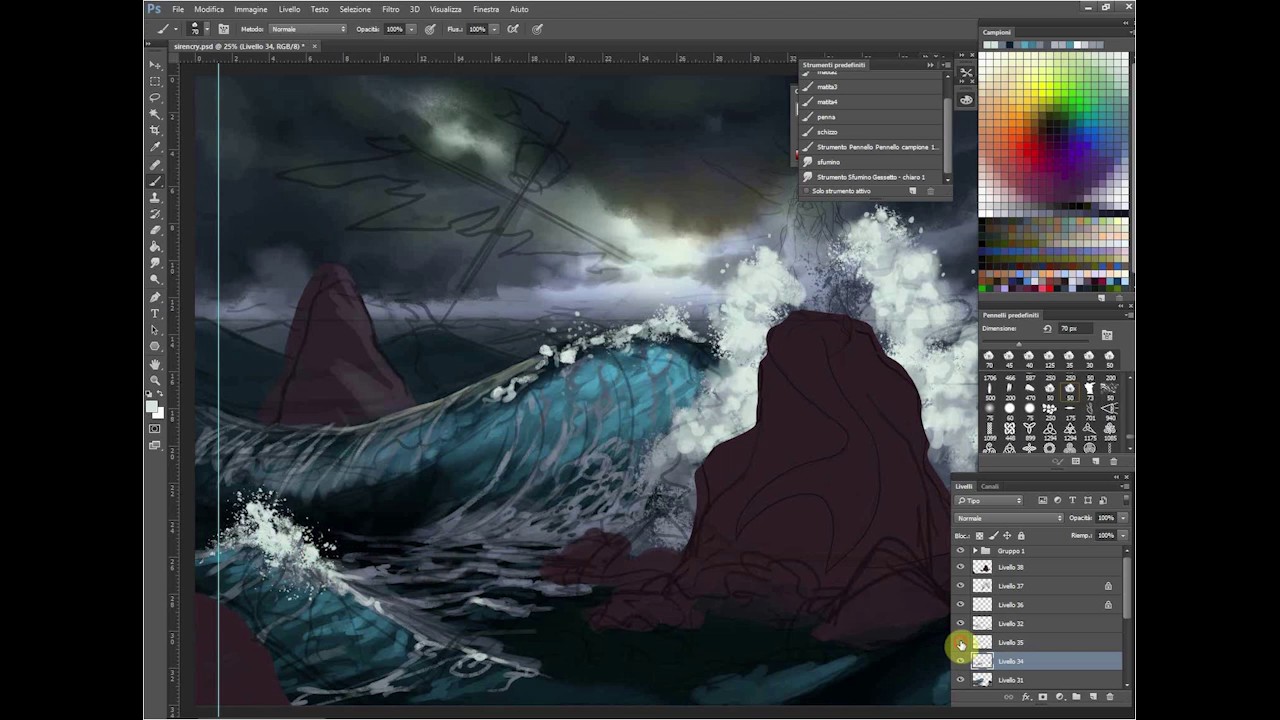Hide layer Livello 36
Viewport: 1280px width, 720px height.
961,605
